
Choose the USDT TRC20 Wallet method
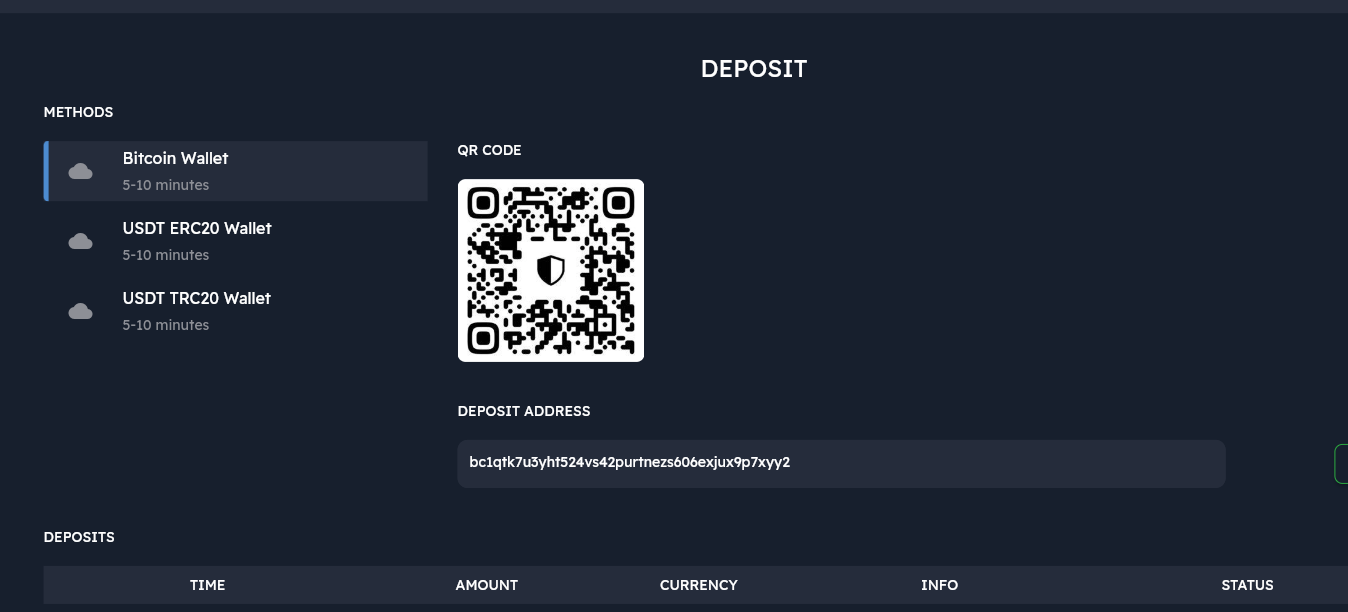tap(236, 311)
